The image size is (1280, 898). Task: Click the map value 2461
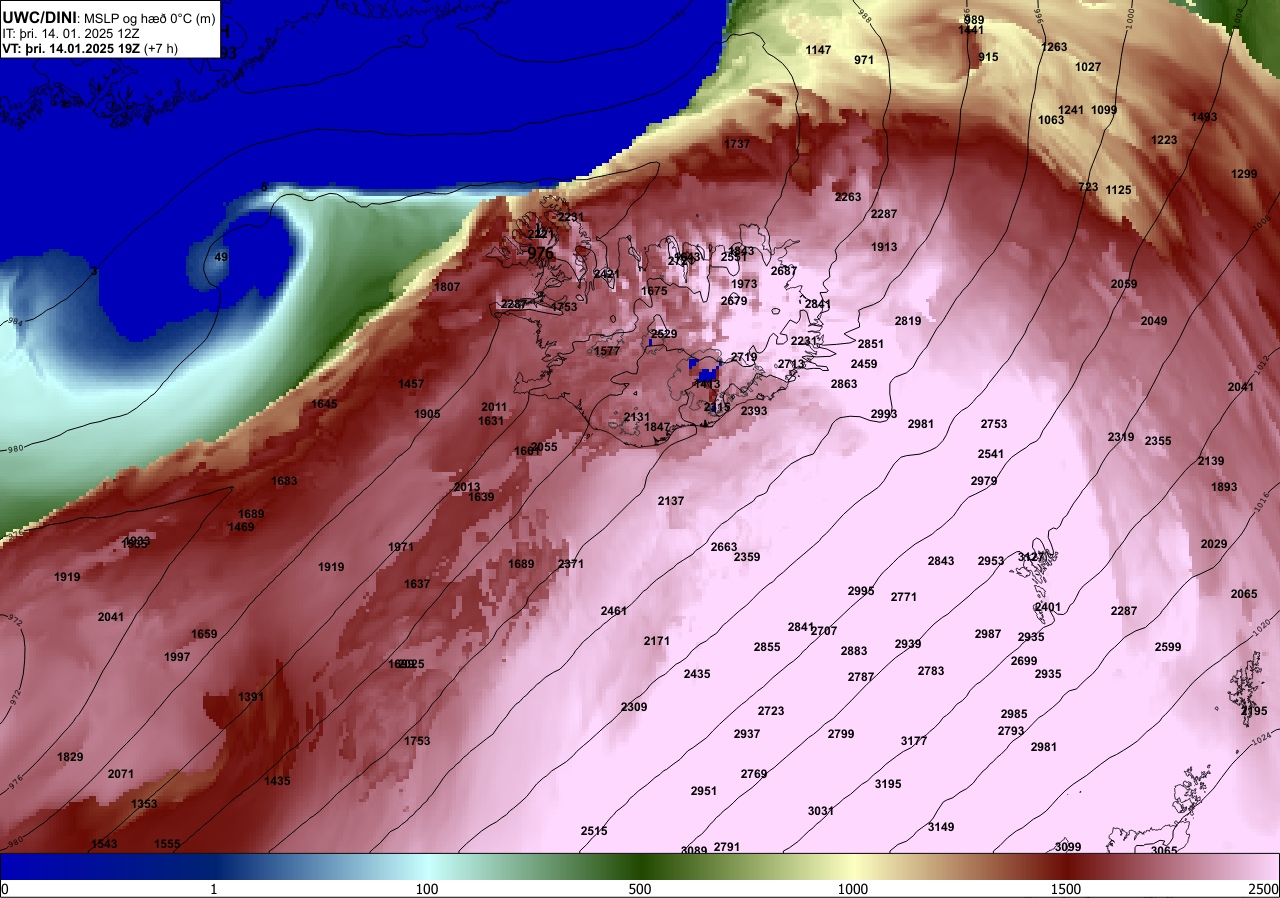point(614,611)
